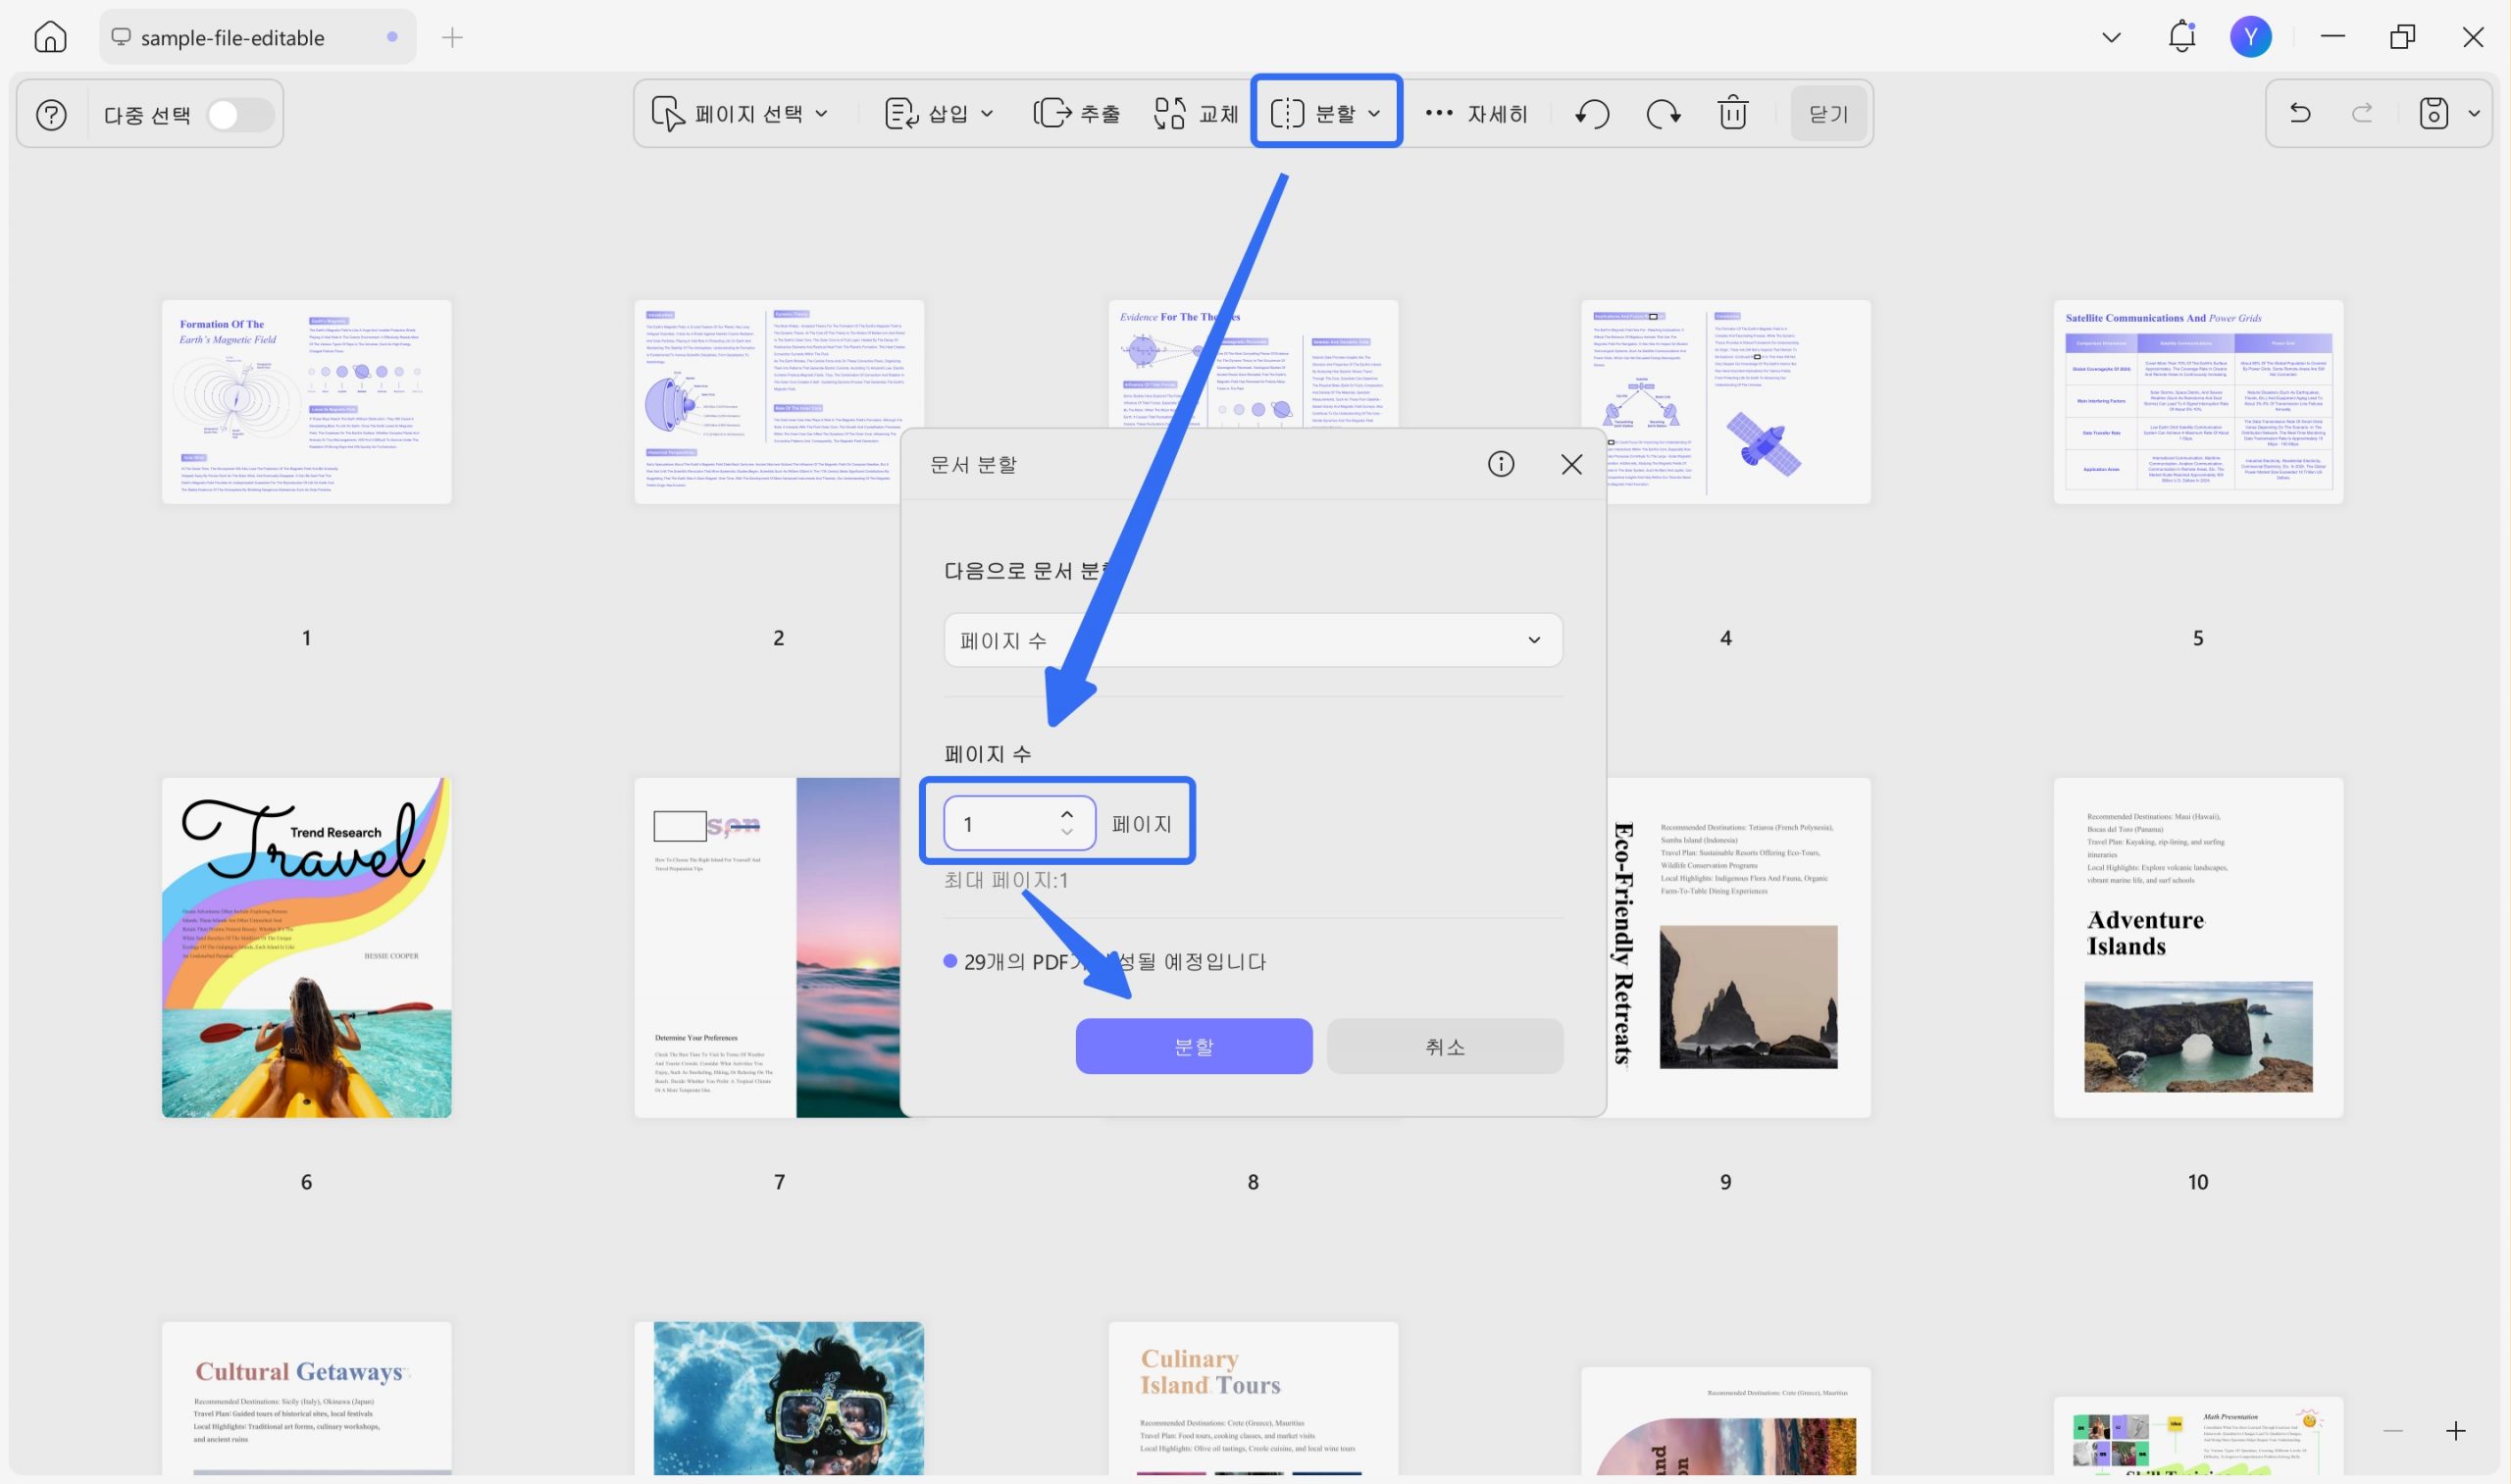The image size is (2511, 1484).
Task: Expand the save options arrow
Action: [x=2474, y=113]
